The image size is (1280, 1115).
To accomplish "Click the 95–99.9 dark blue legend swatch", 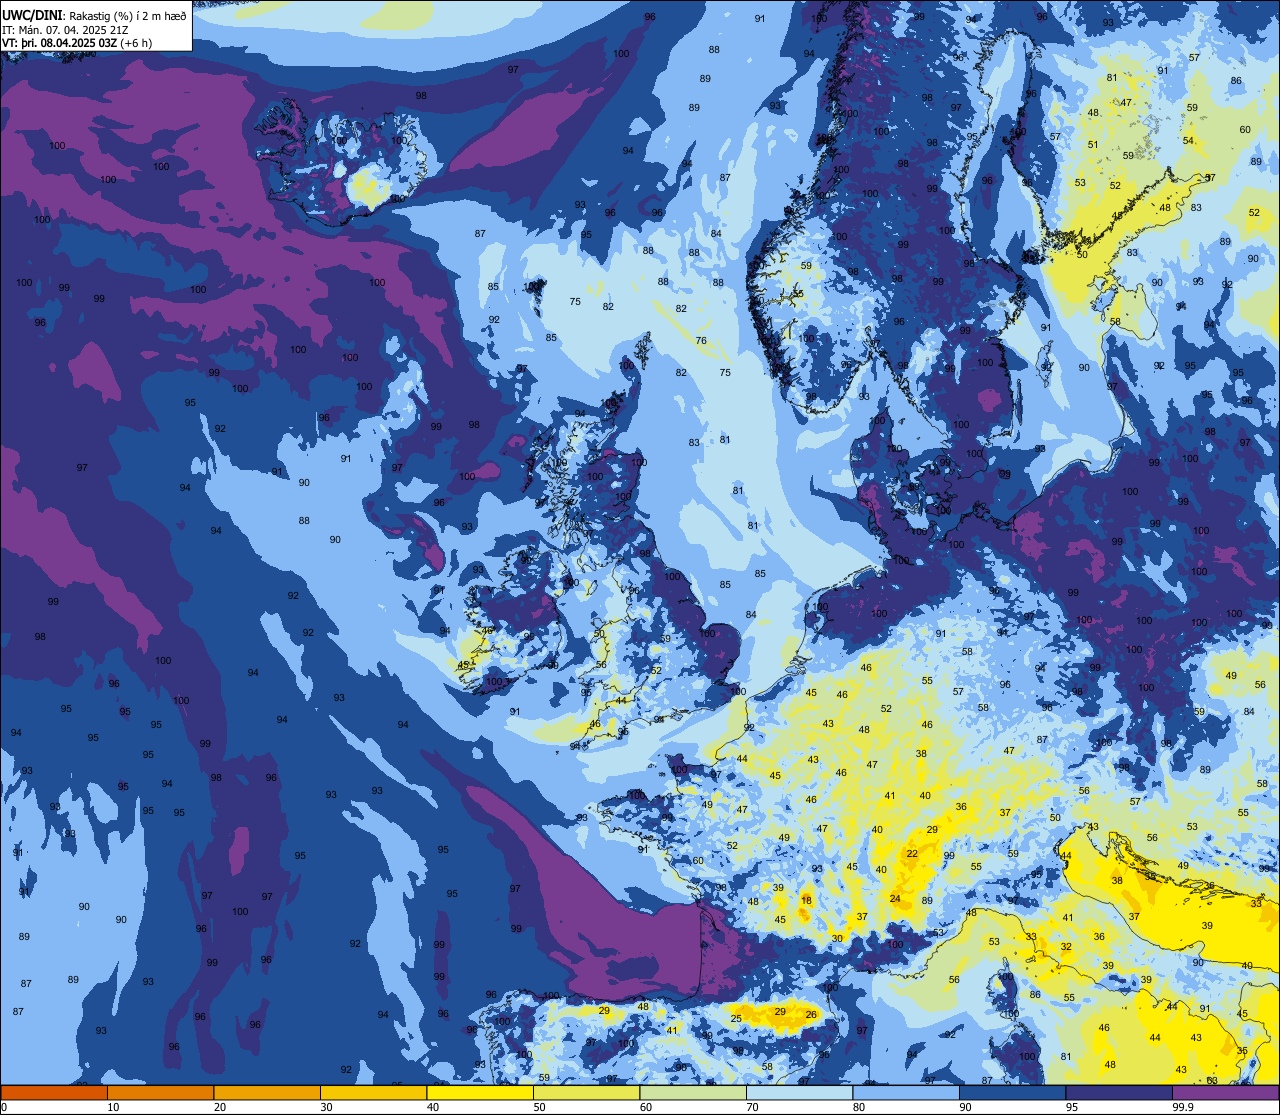I will (x=1119, y=1092).
